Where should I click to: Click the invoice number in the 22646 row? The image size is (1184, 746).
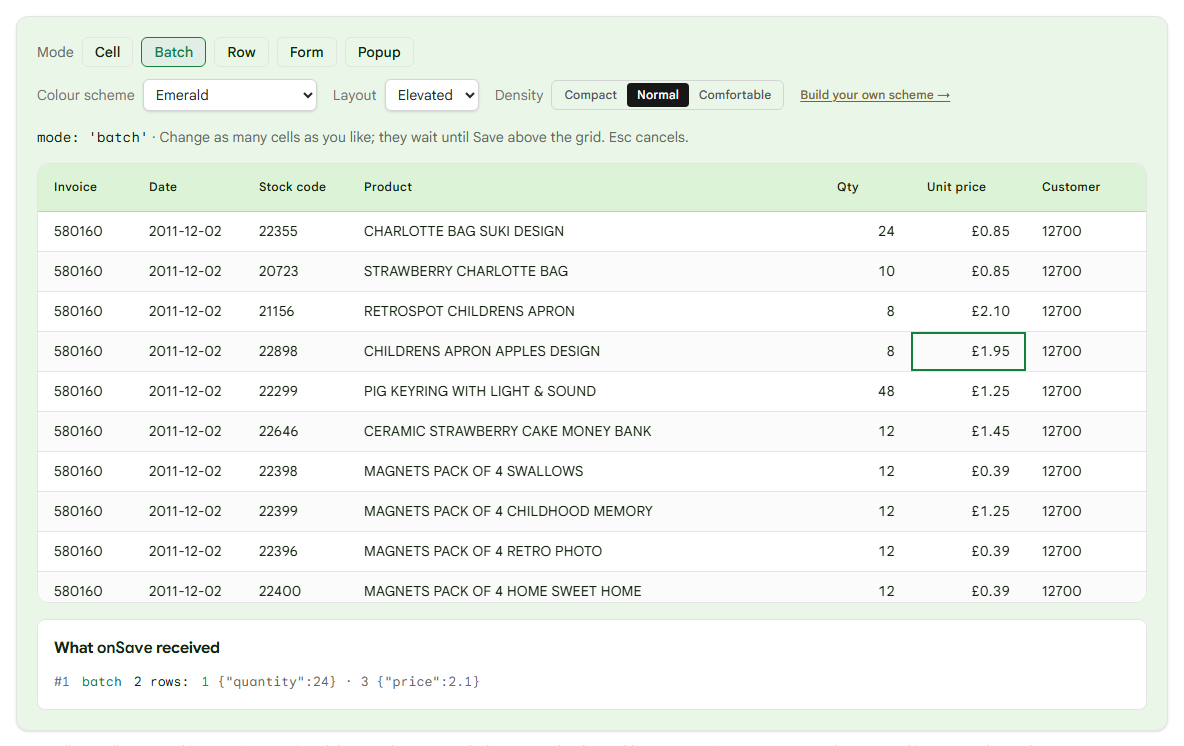tap(85, 431)
